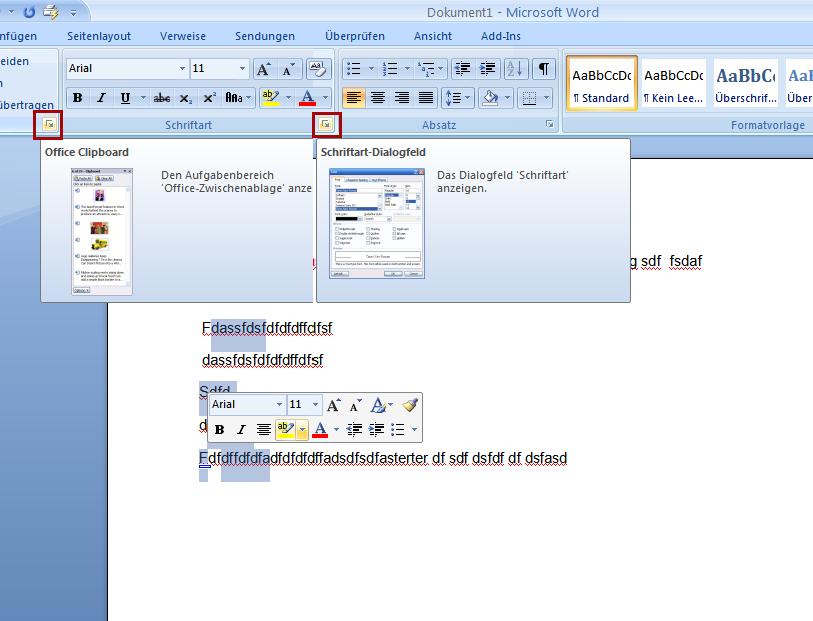Grow font size in the ribbon
The width and height of the screenshot is (813, 621).
pos(263,68)
